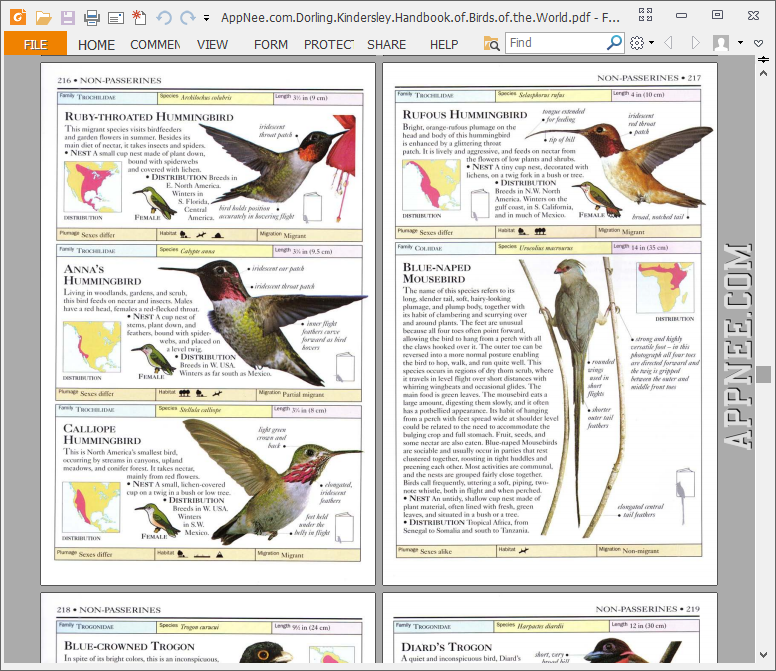Open a file with the folder icon
Viewport: 776px width, 671px height.
(x=43, y=18)
